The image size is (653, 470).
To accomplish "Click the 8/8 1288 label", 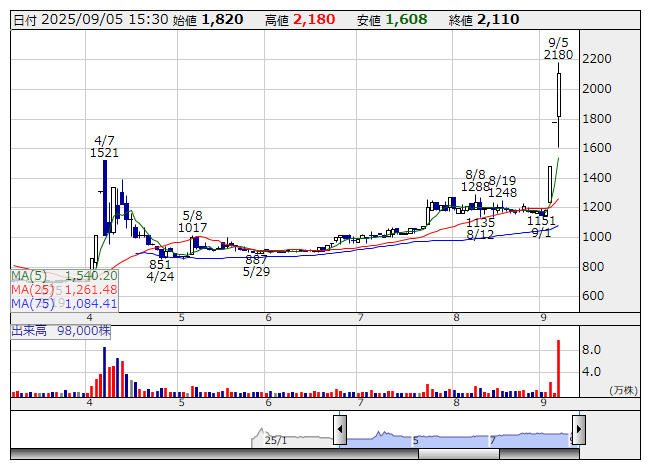I will pyautogui.click(x=475, y=180).
